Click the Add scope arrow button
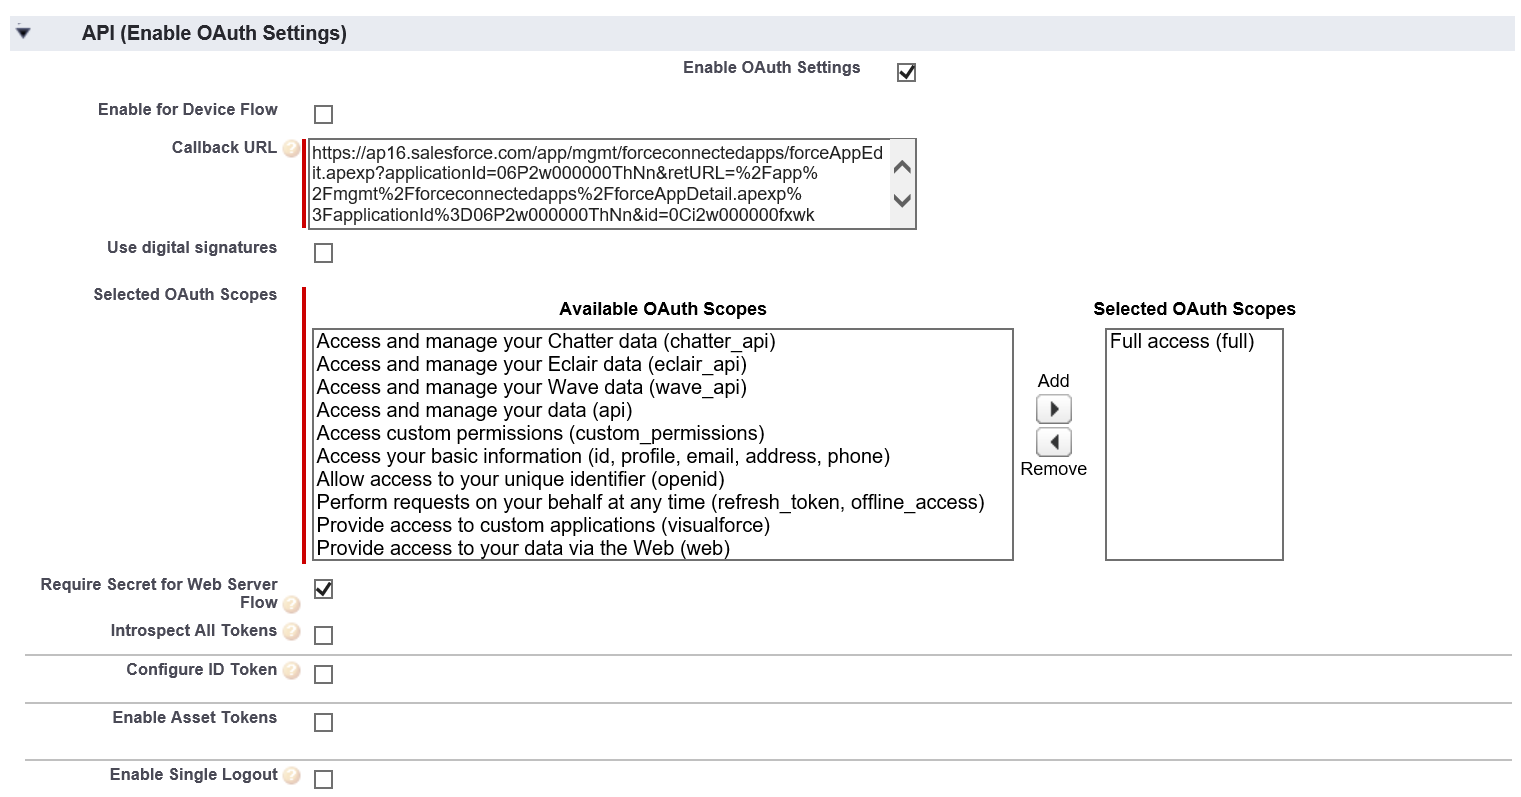Image resolution: width=1521 pixels, height=797 pixels. [1053, 409]
